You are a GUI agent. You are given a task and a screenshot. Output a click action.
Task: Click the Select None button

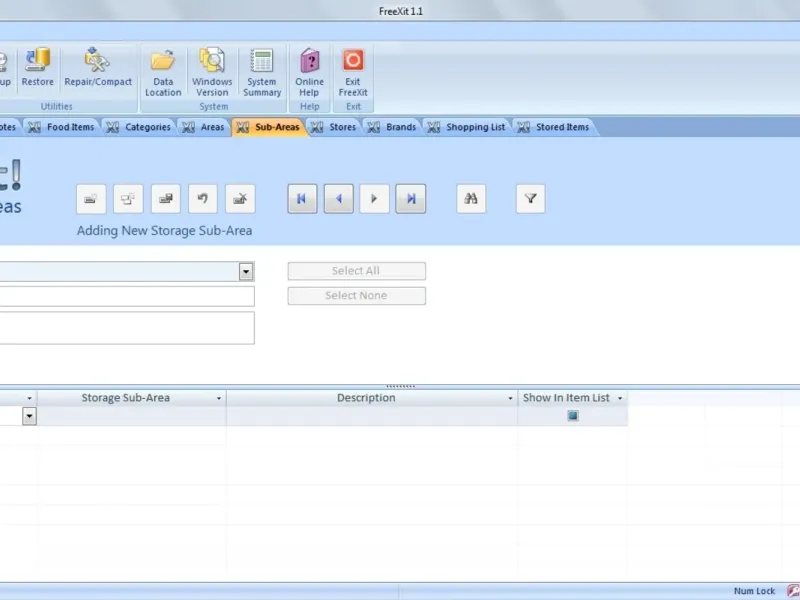tap(357, 295)
